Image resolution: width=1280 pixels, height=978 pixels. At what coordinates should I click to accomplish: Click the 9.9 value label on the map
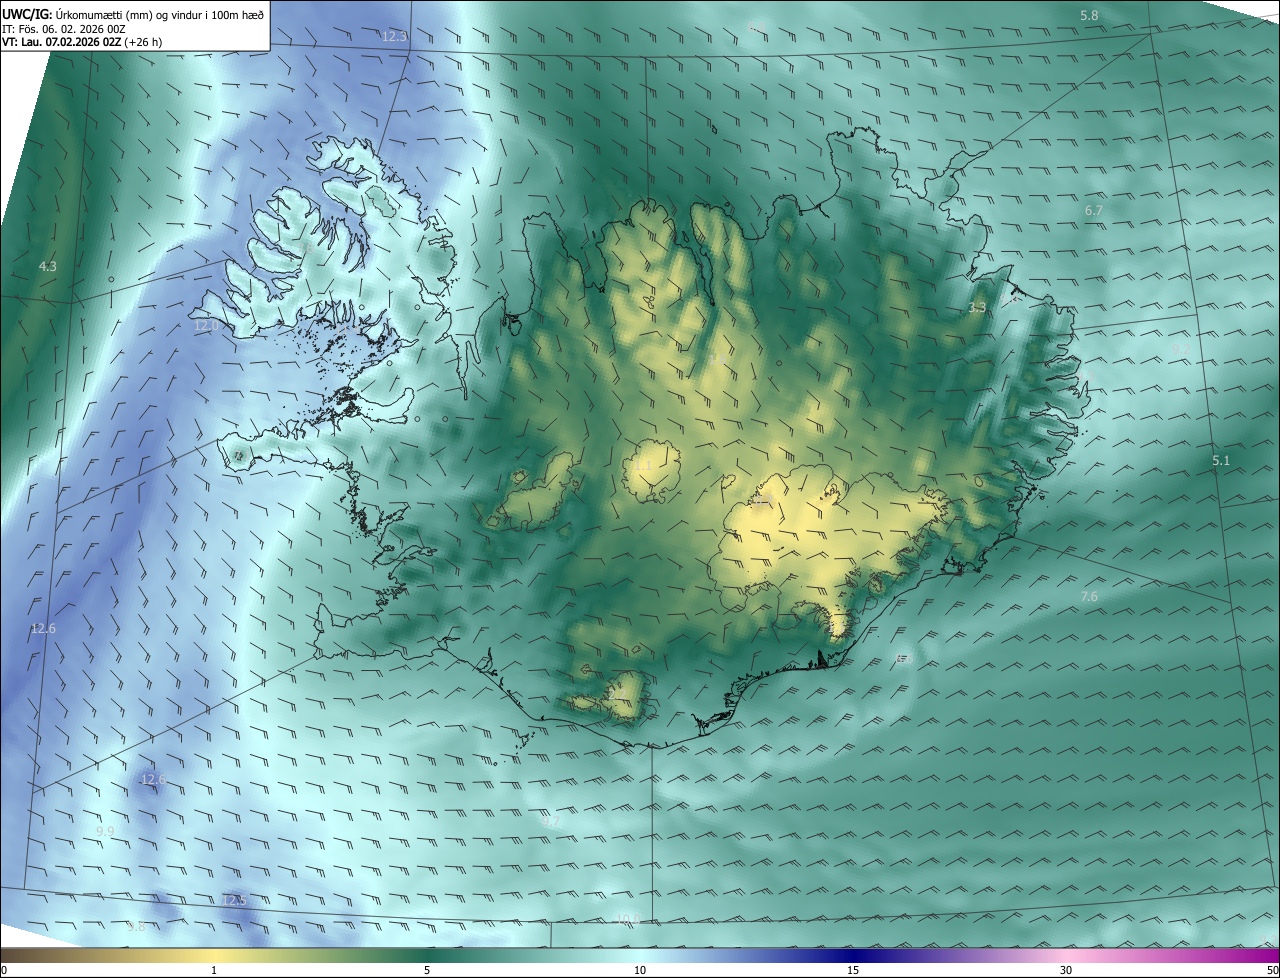pos(105,831)
